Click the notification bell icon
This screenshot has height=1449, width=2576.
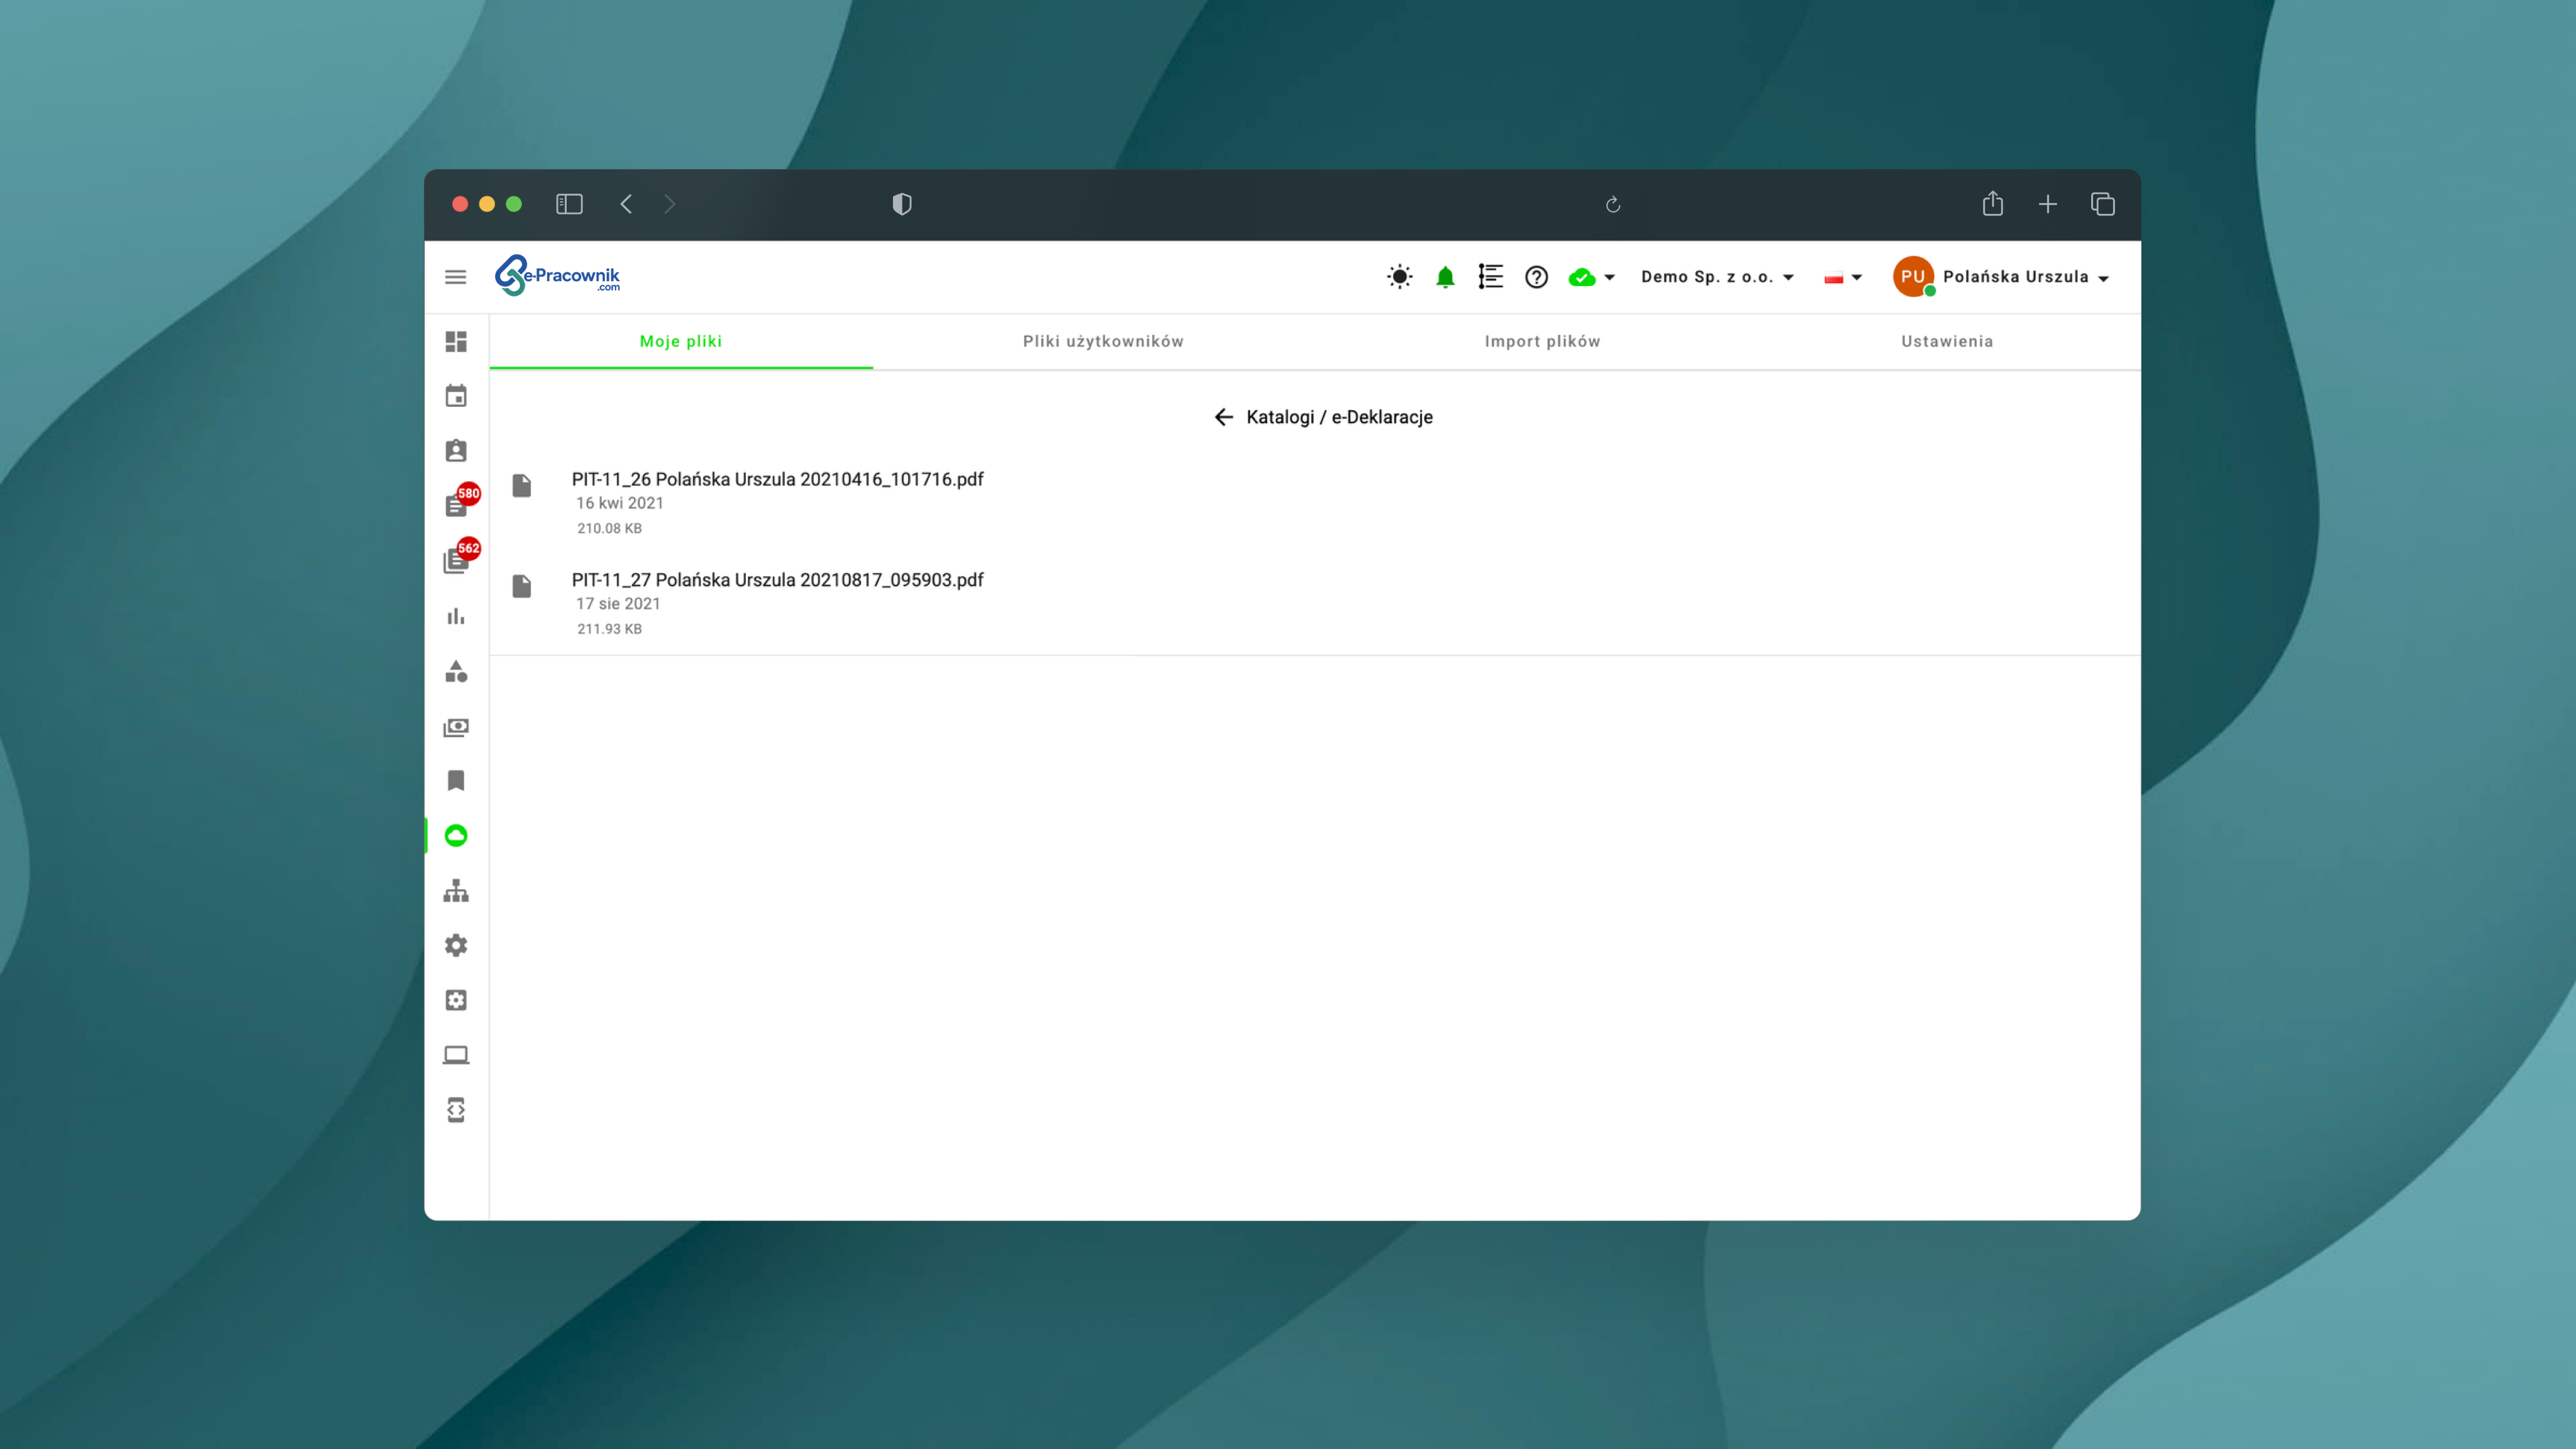[x=1445, y=277]
